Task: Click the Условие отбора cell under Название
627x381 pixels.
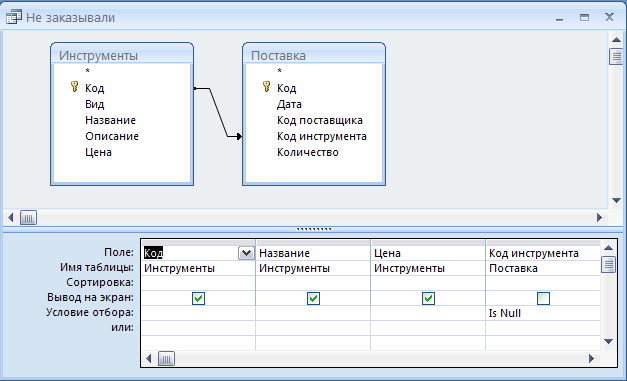Action: [313, 313]
